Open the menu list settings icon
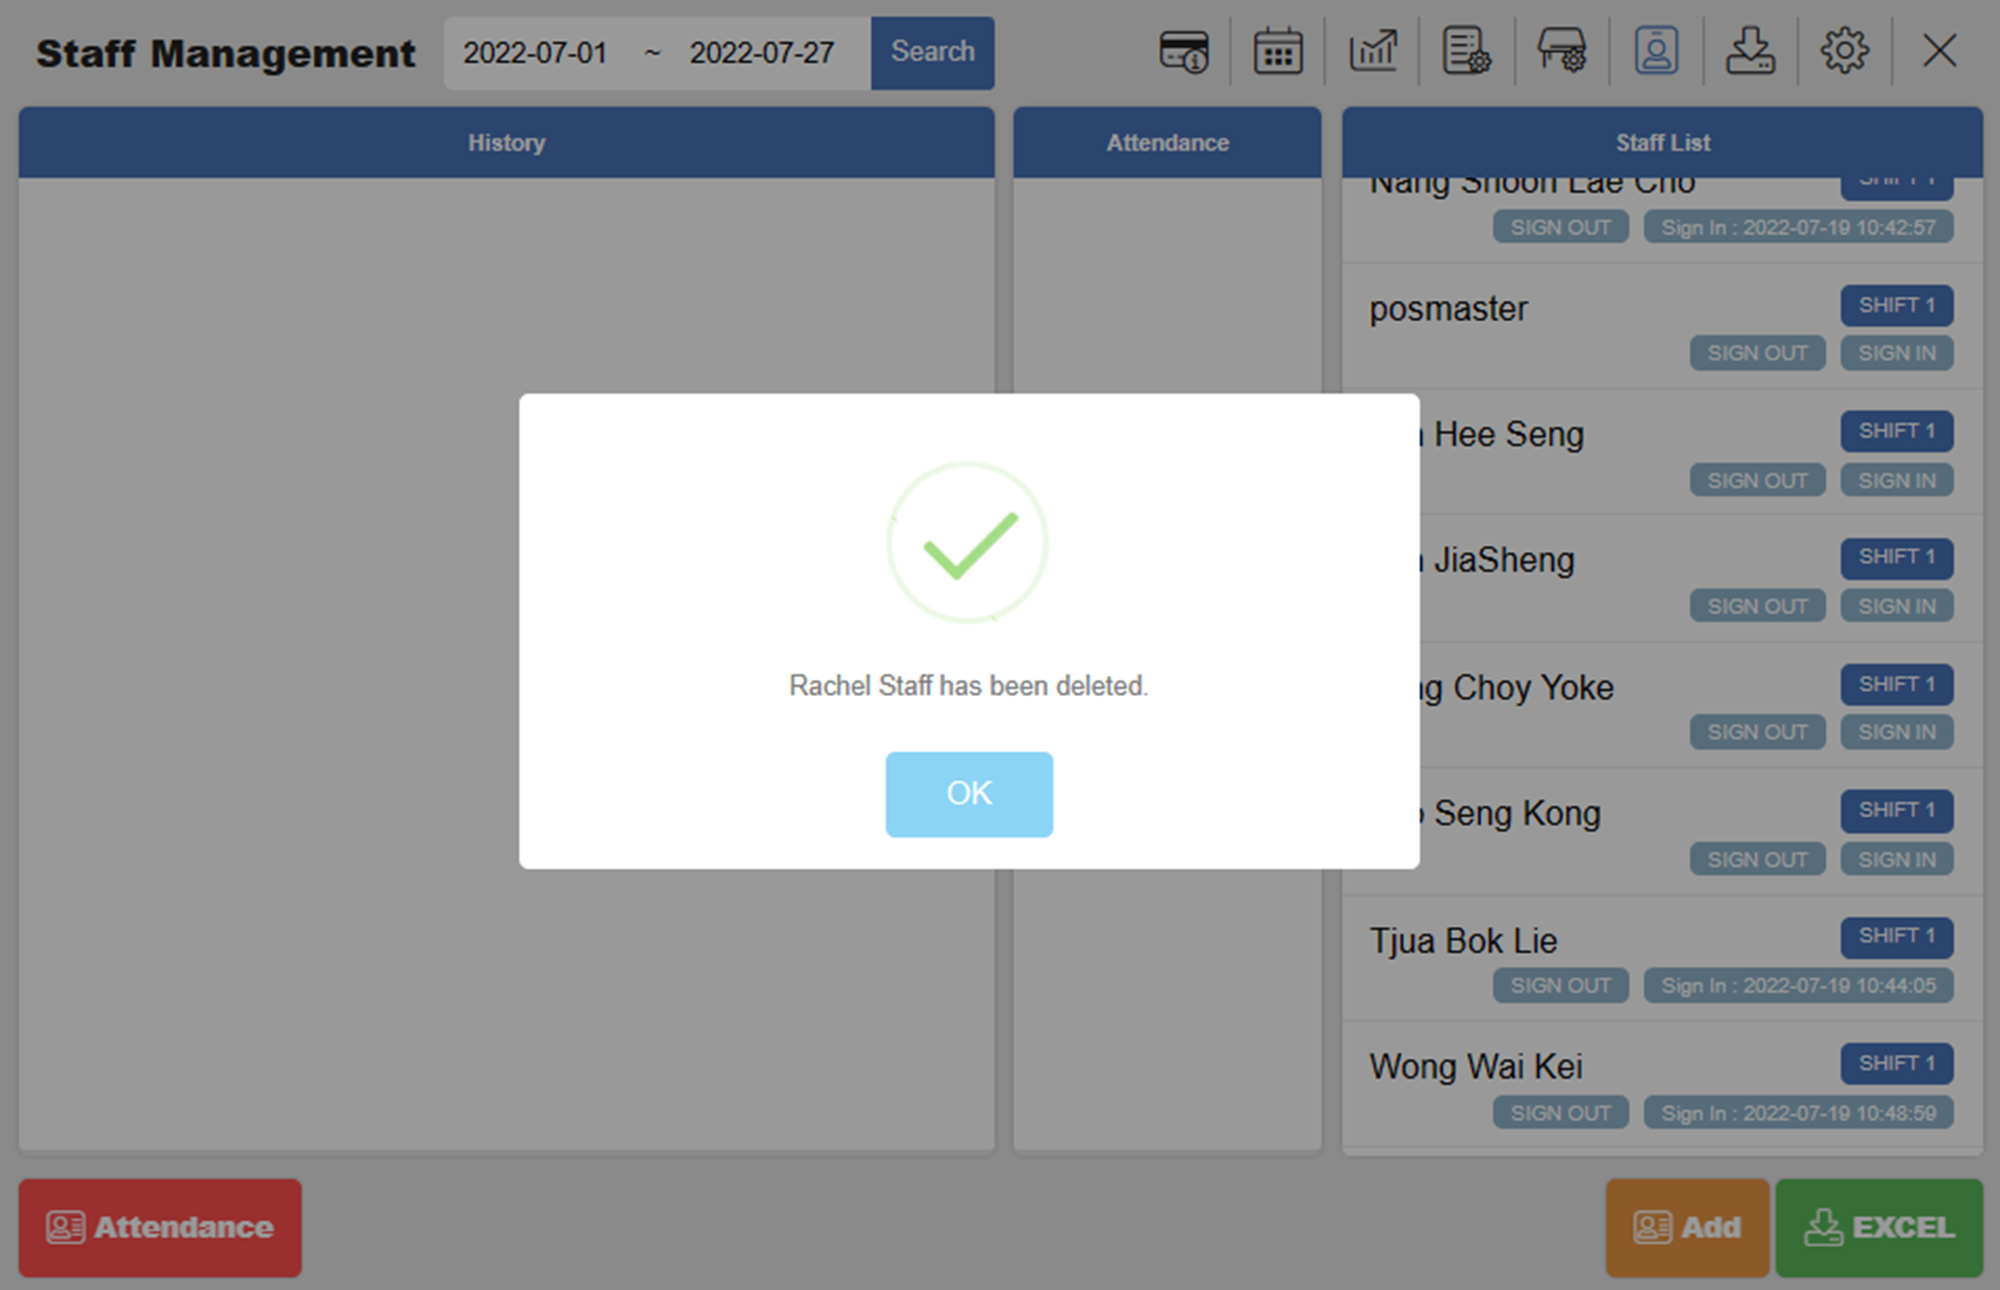The width and height of the screenshot is (2000, 1290). tap(1466, 51)
